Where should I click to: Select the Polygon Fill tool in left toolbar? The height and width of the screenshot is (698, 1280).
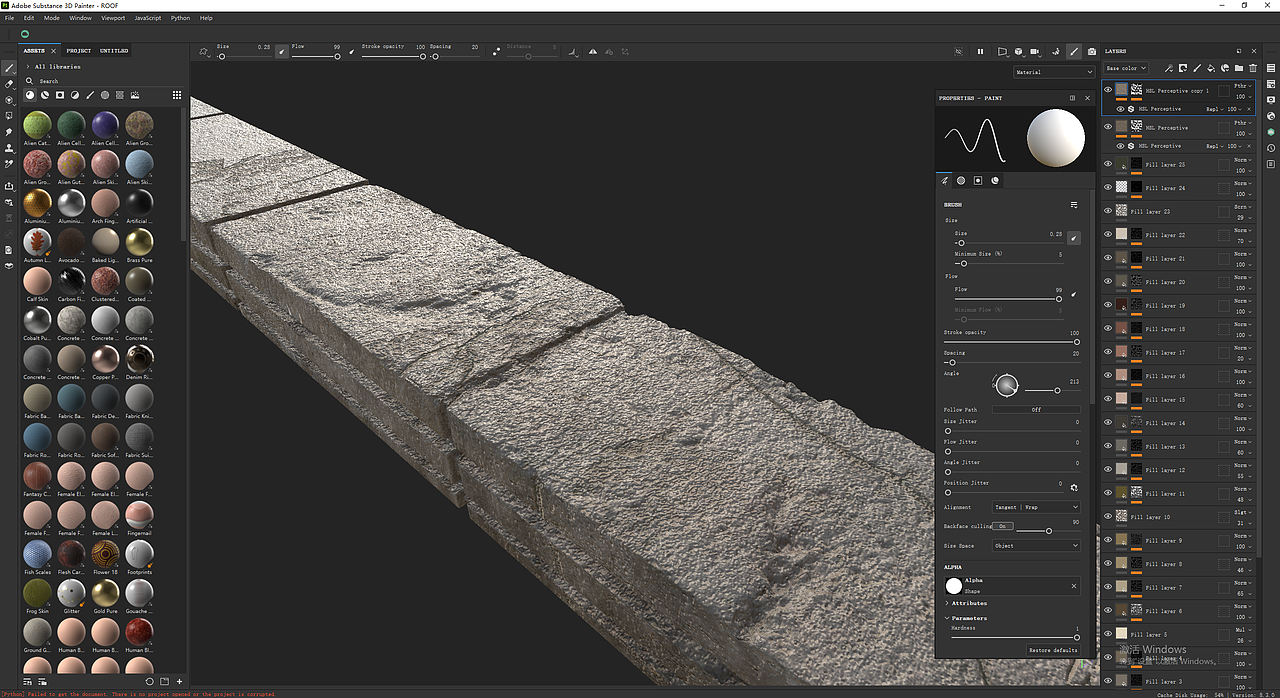(x=9, y=116)
